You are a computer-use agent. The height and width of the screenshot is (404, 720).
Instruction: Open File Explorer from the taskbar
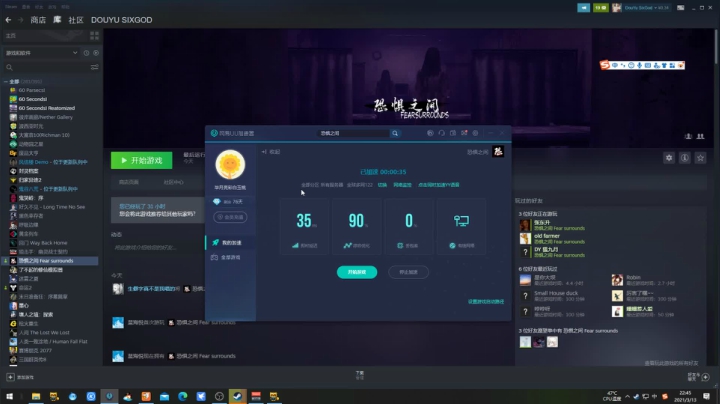[36, 396]
